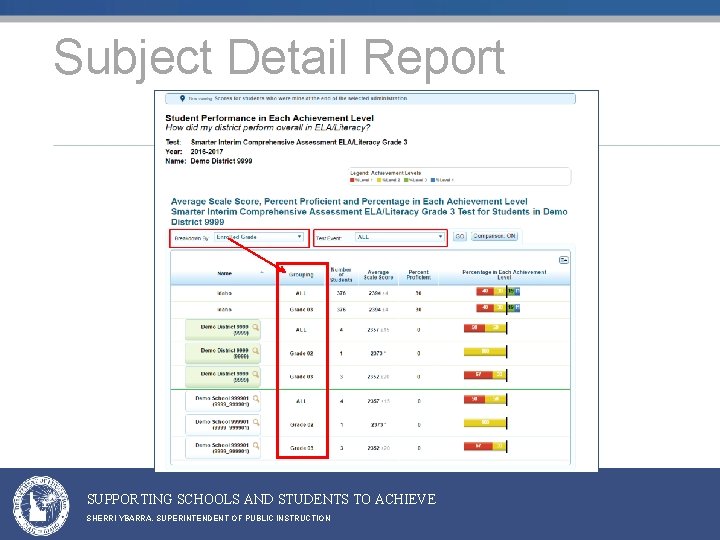Click Grade 02 grouping cell for Demo District

(301, 353)
